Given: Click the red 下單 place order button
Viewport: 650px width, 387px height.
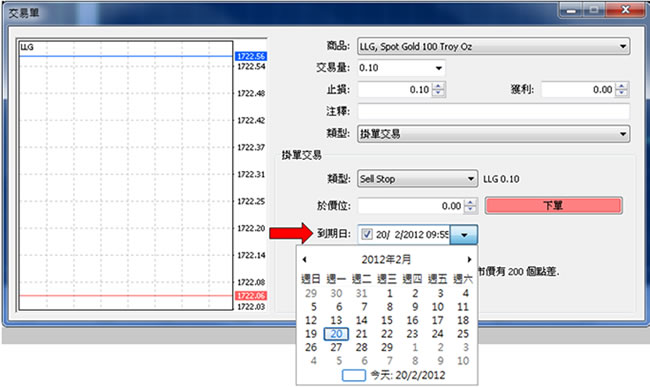Looking at the screenshot, I should coord(554,206).
